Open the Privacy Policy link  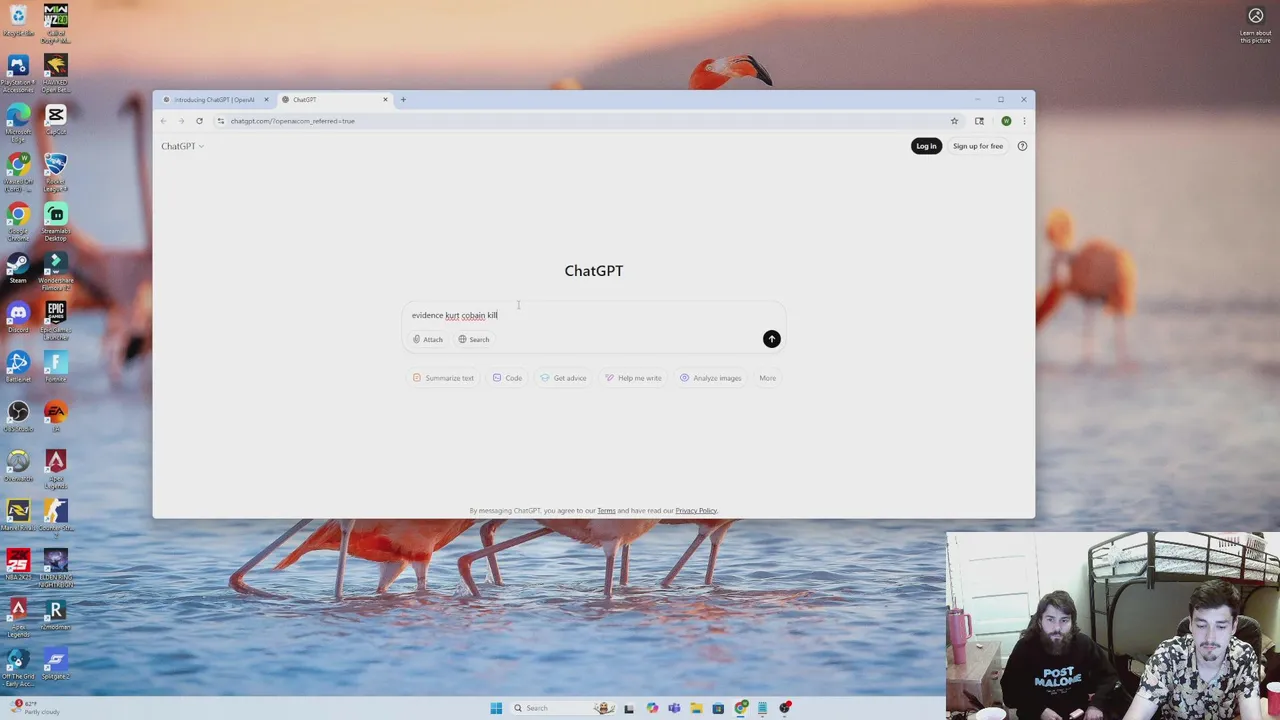tap(696, 511)
